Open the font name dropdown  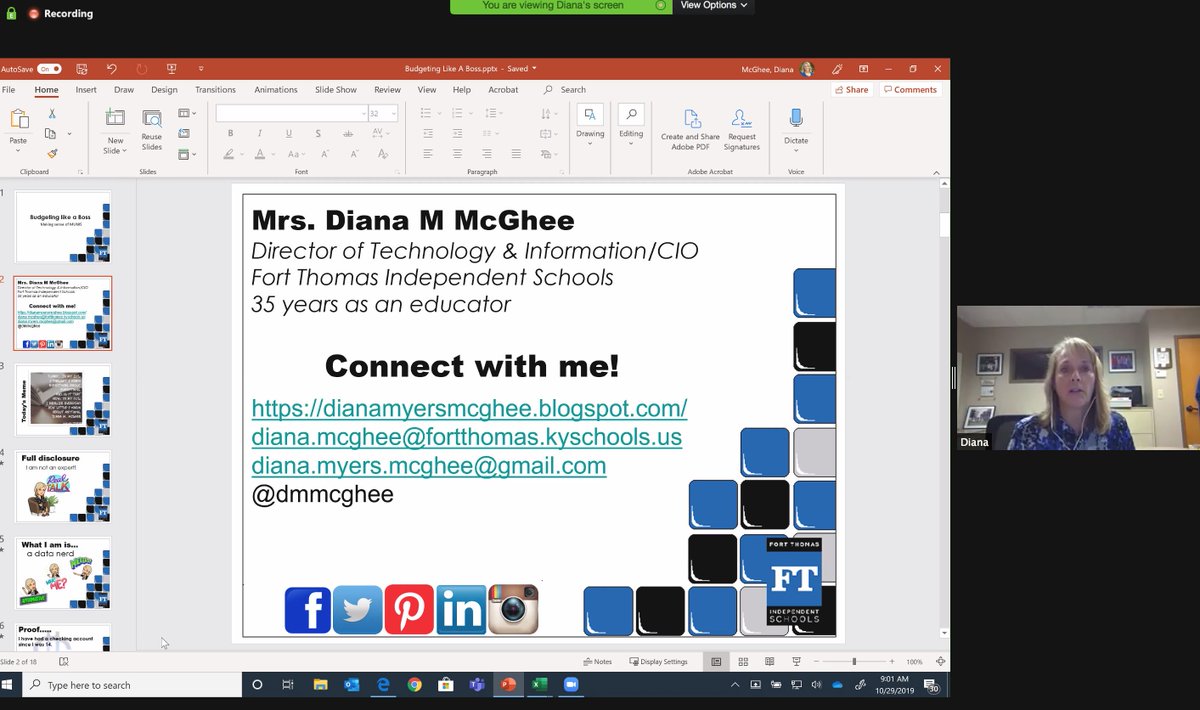tap(363, 114)
